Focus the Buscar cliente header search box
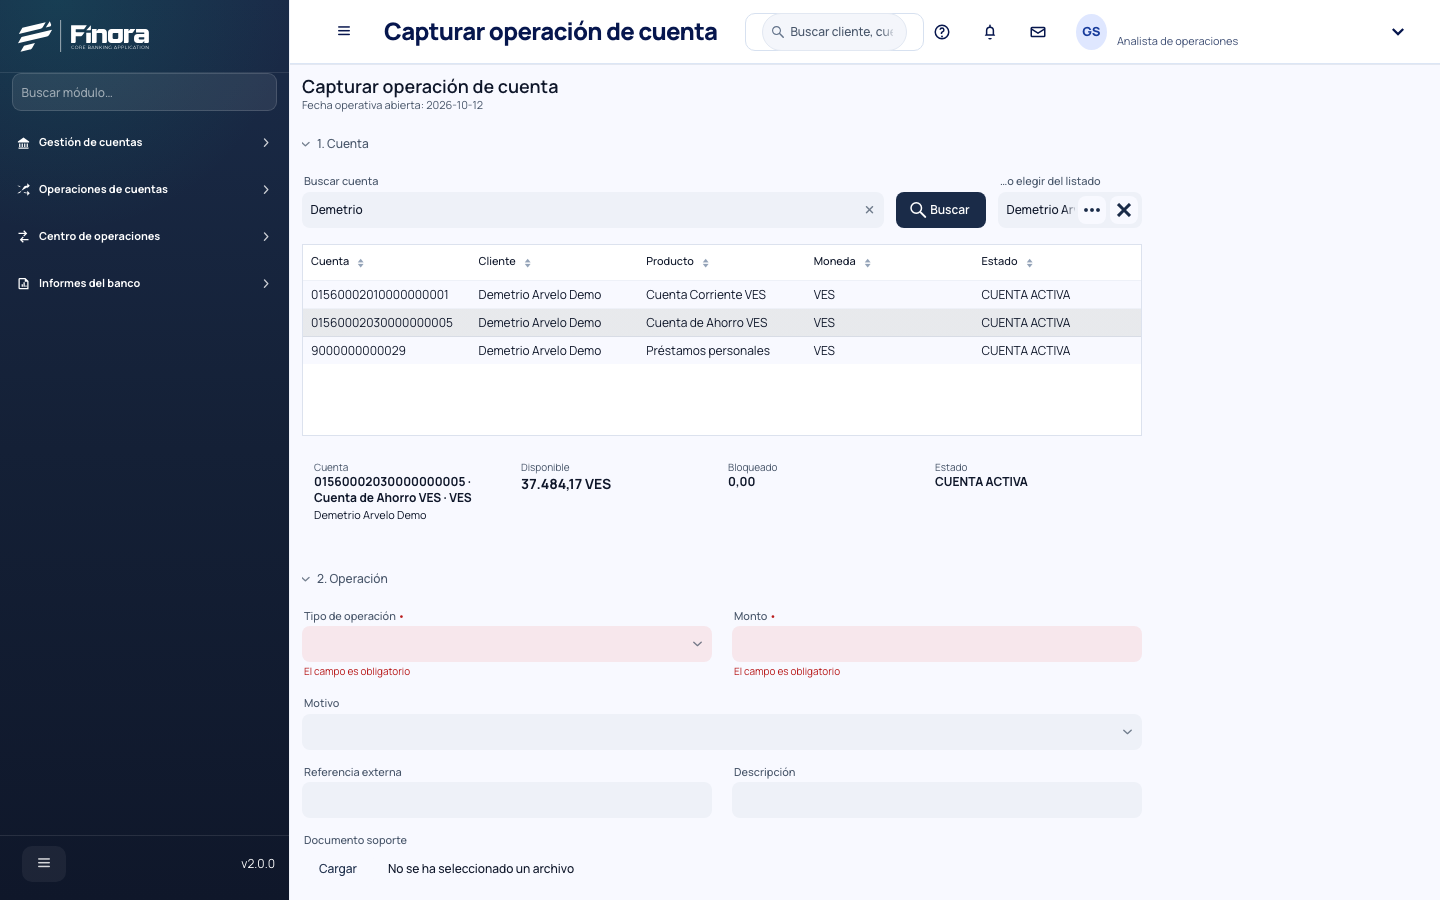 835,32
